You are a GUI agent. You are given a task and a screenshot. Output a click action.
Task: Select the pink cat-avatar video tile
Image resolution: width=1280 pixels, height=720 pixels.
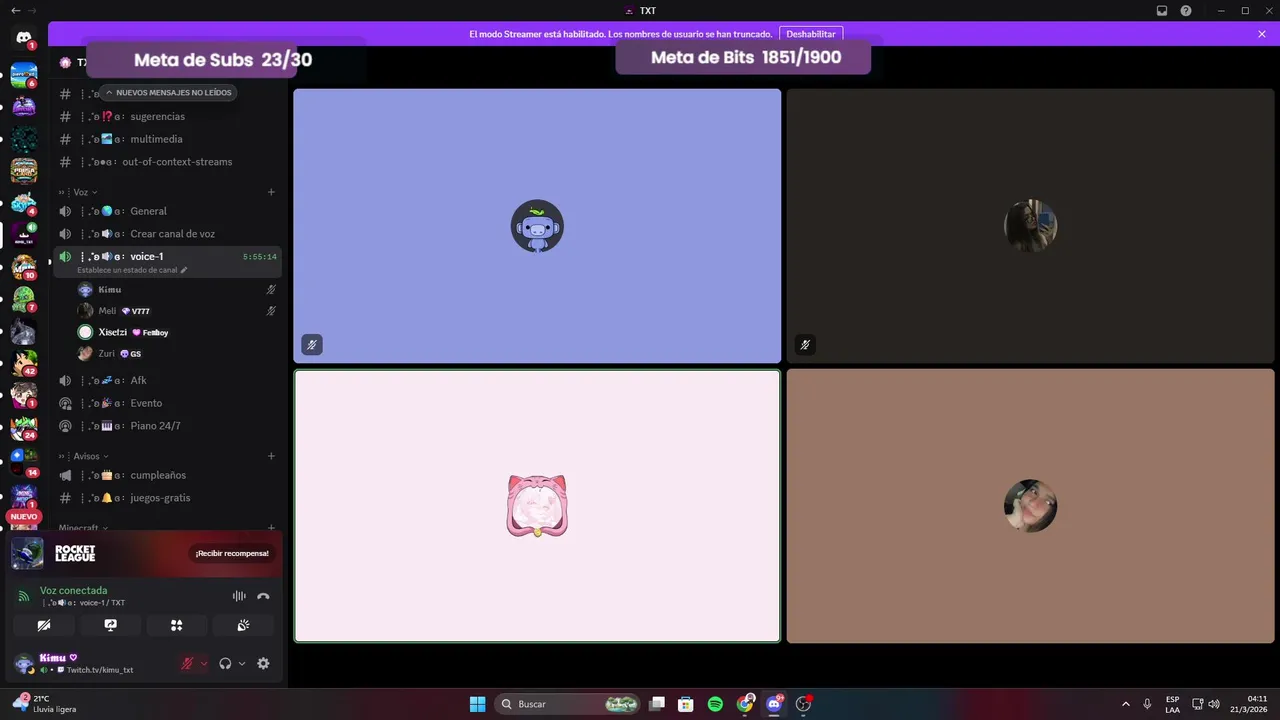click(x=537, y=506)
